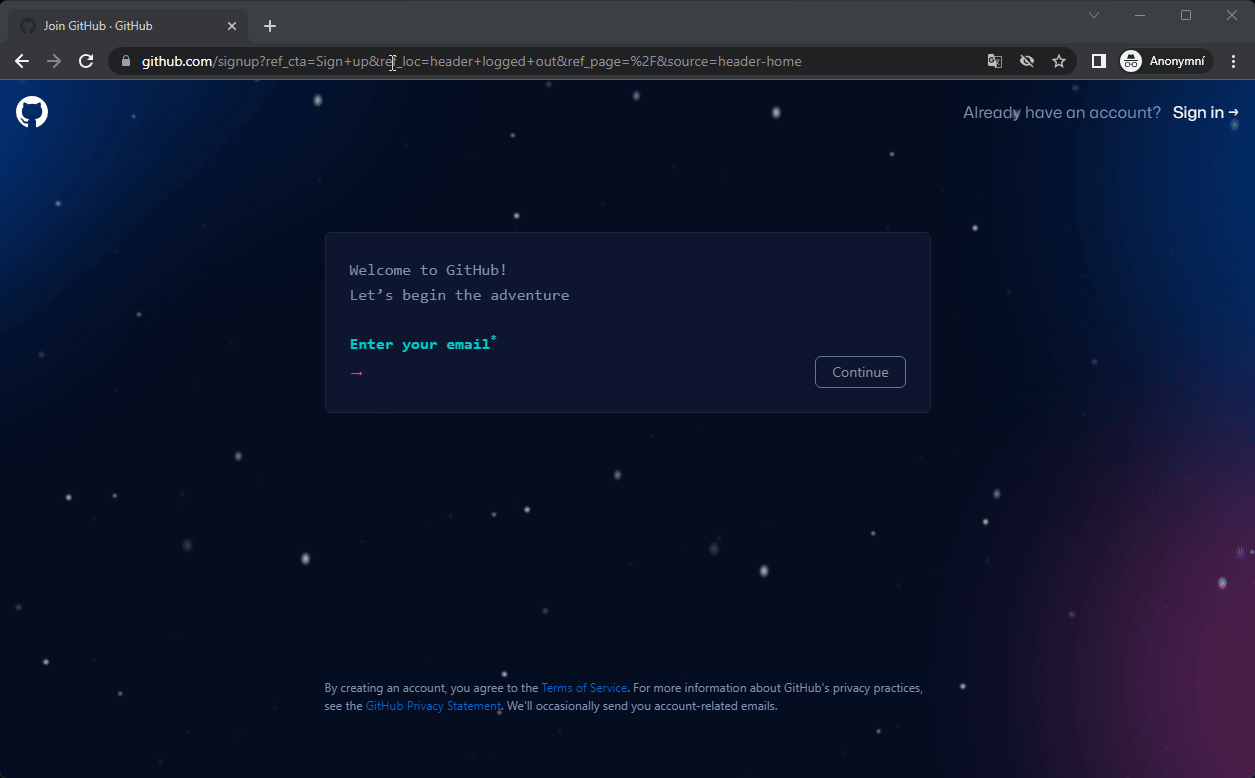Screen dimensions: 1255x778
Task: Click the forward navigation arrow
Action: pos(54,61)
